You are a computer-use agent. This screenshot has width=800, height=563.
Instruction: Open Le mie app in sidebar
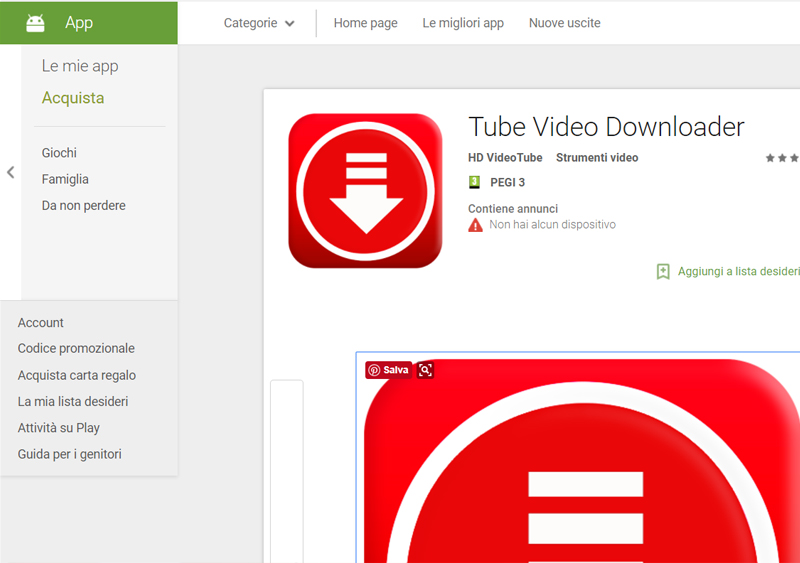pyautogui.click(x=80, y=66)
